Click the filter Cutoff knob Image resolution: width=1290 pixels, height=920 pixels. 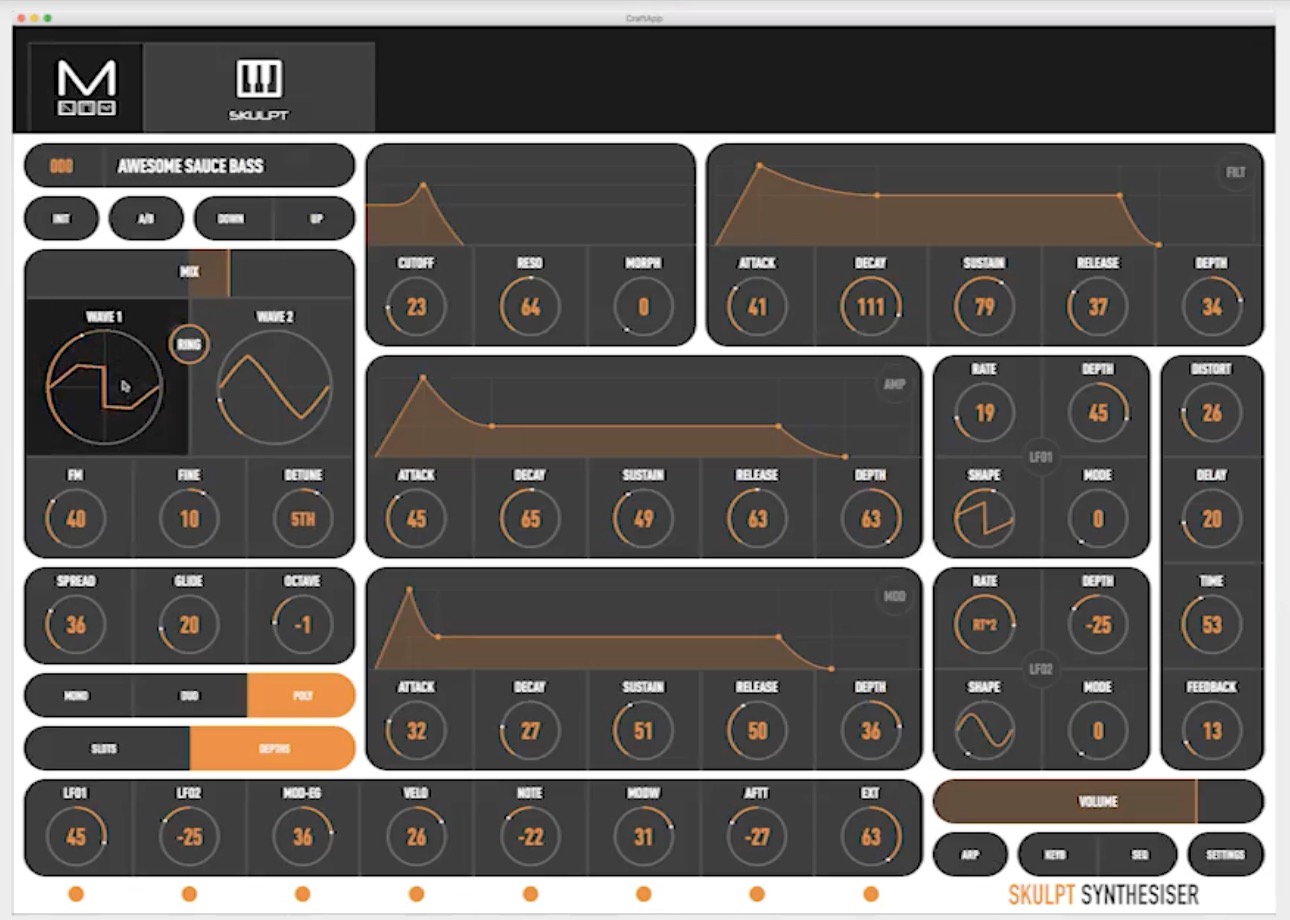(416, 307)
